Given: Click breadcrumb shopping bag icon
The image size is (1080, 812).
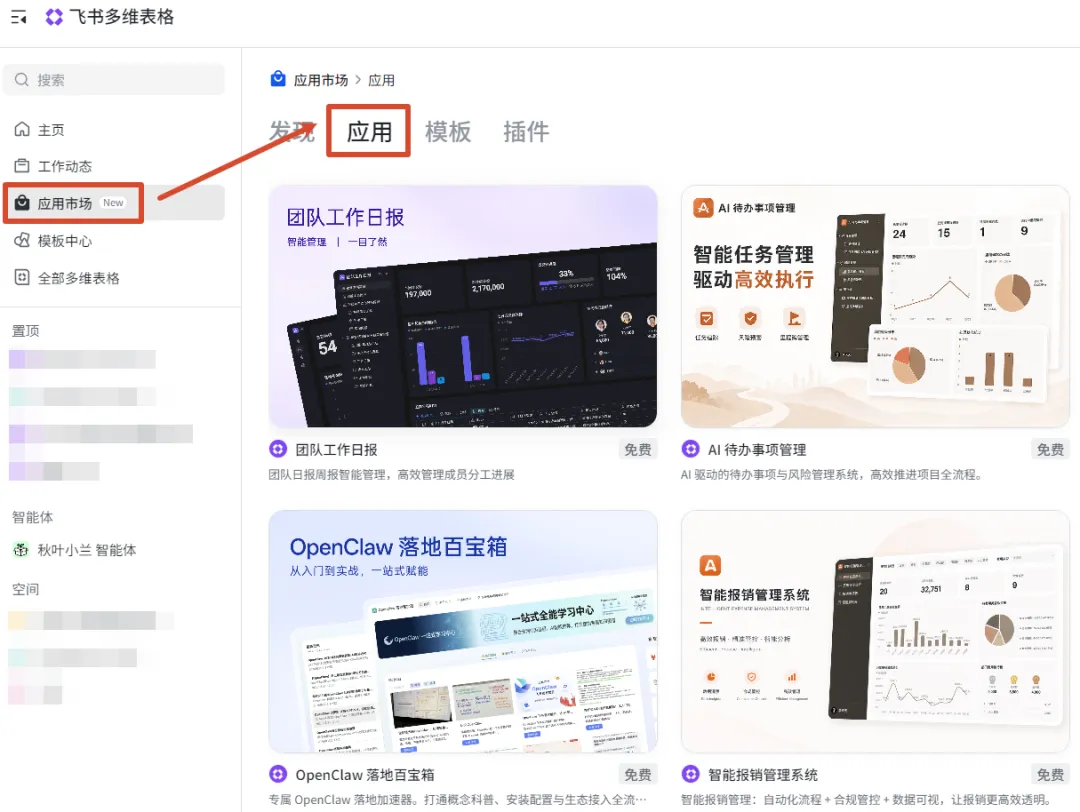Looking at the screenshot, I should click(278, 79).
